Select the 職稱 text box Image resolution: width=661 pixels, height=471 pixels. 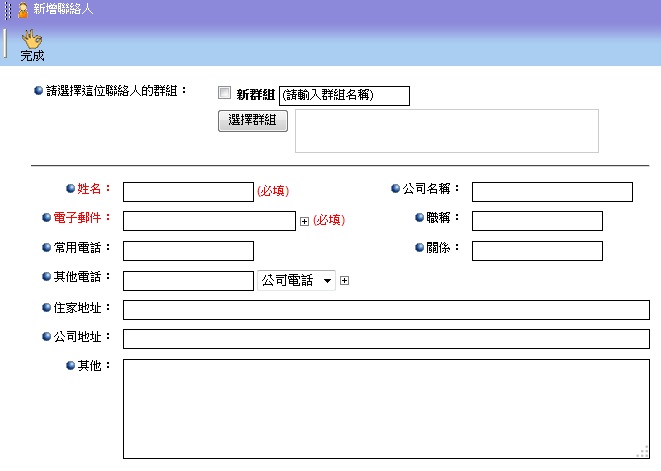pos(537,221)
